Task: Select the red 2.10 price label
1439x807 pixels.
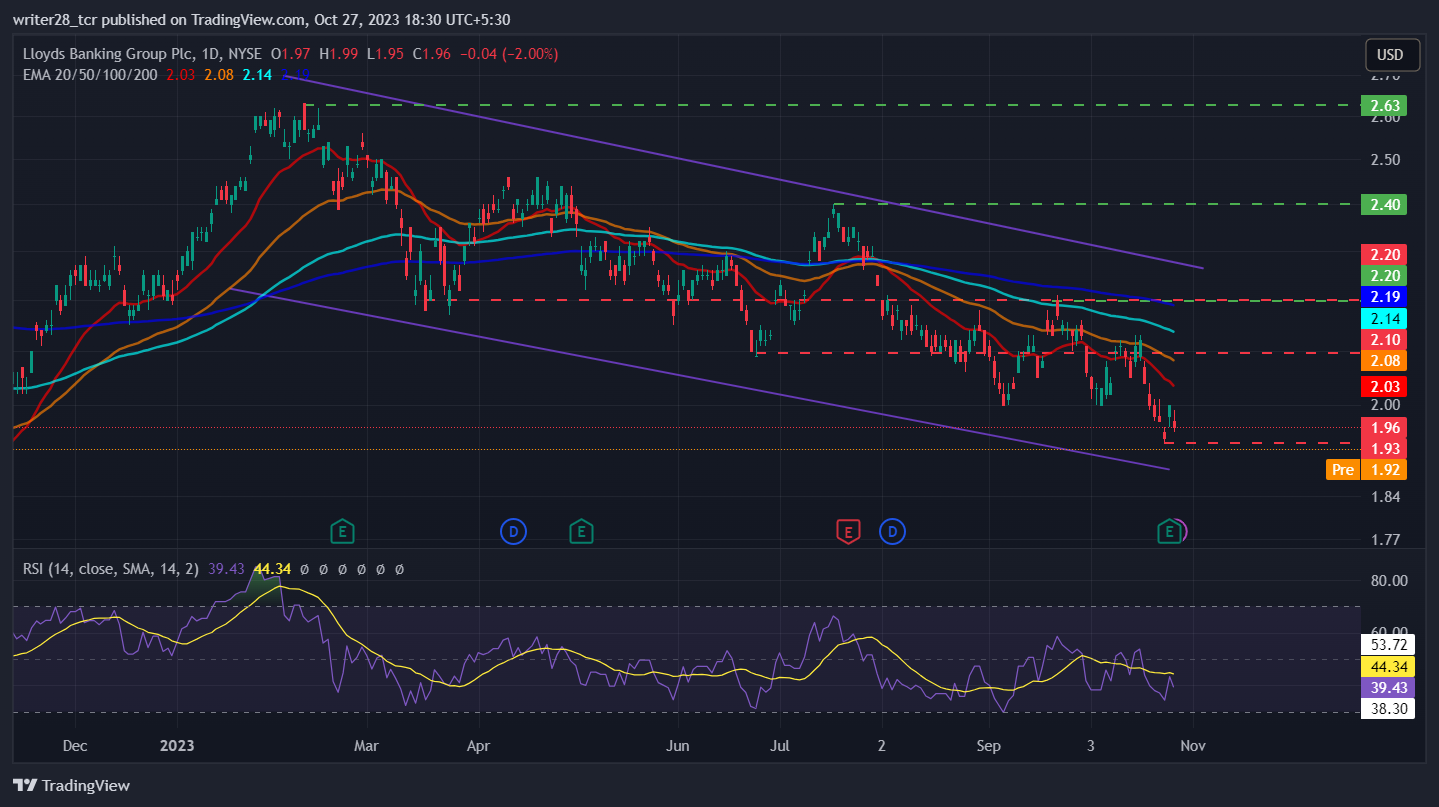Action: click(1384, 340)
